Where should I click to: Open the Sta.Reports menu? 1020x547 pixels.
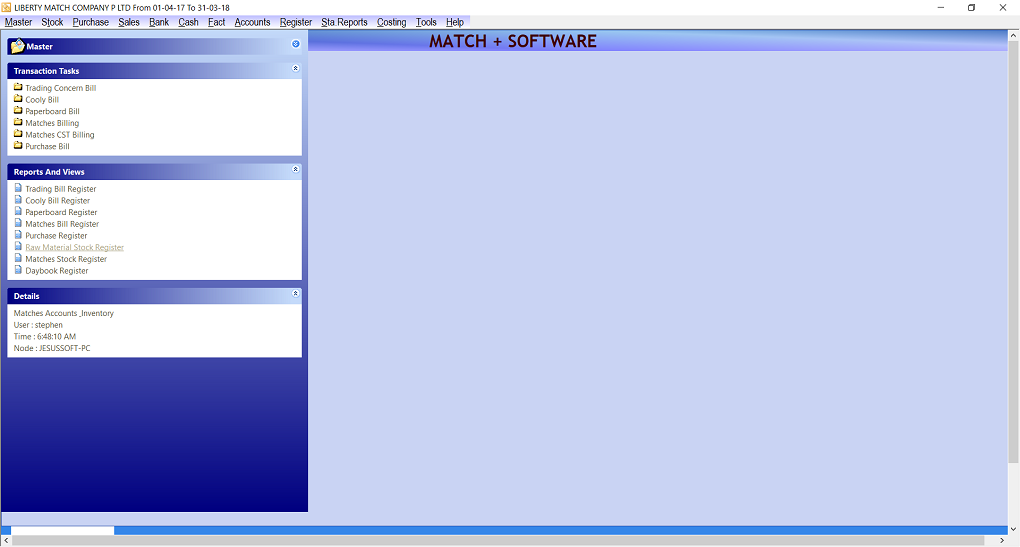(344, 22)
